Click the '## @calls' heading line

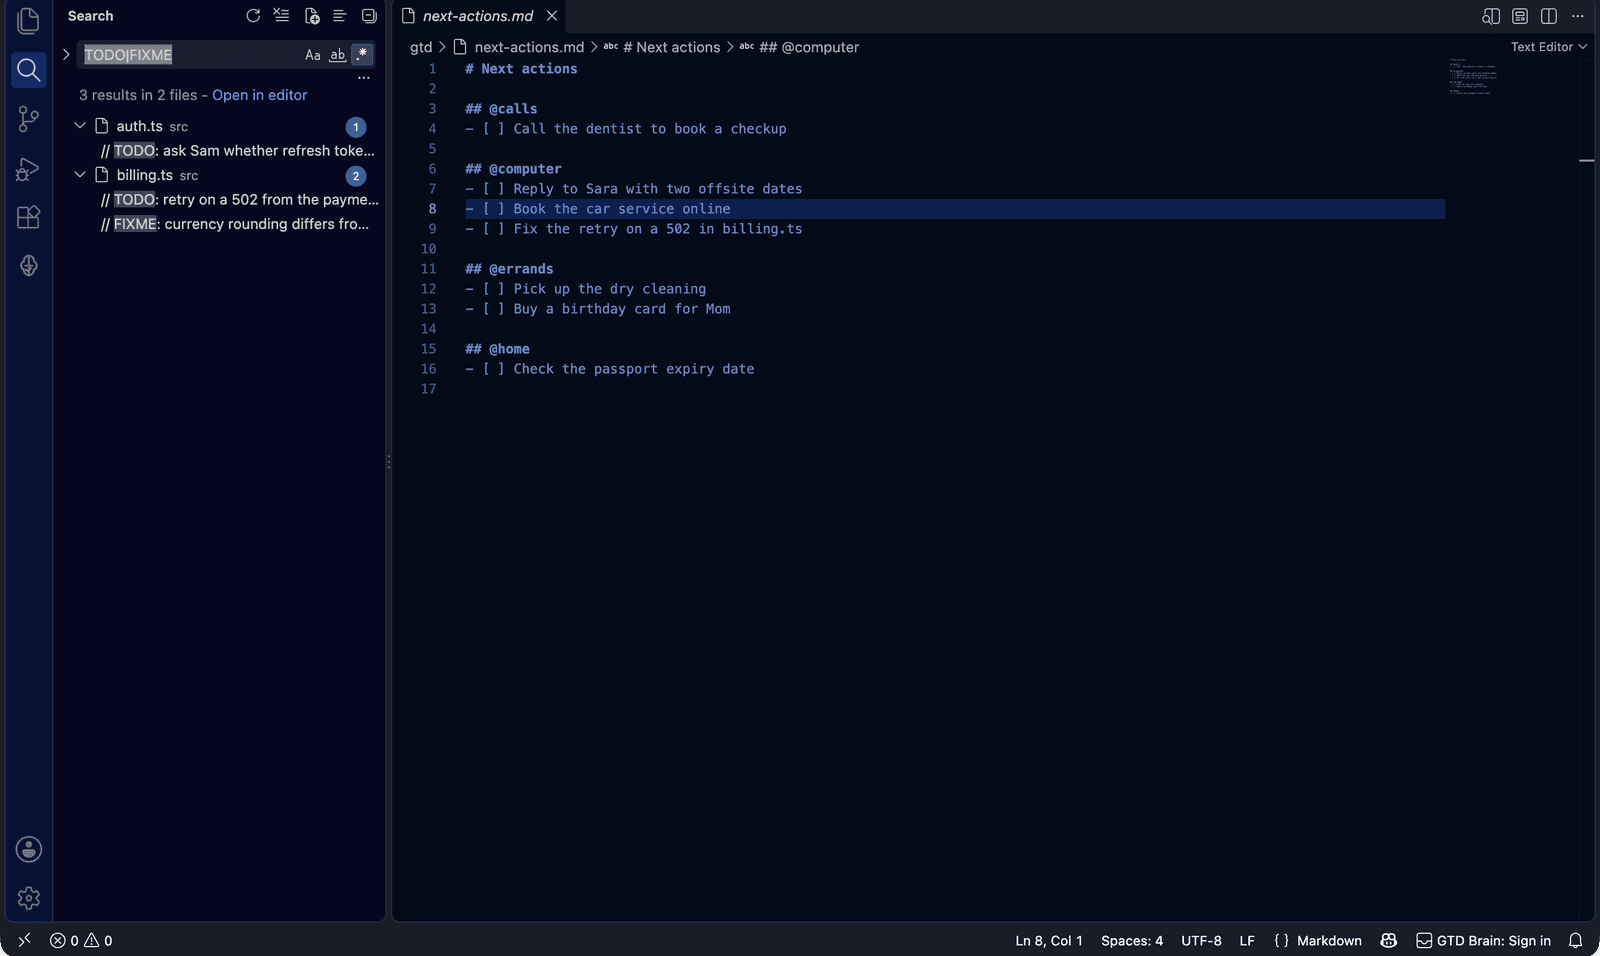pyautogui.click(x=501, y=109)
